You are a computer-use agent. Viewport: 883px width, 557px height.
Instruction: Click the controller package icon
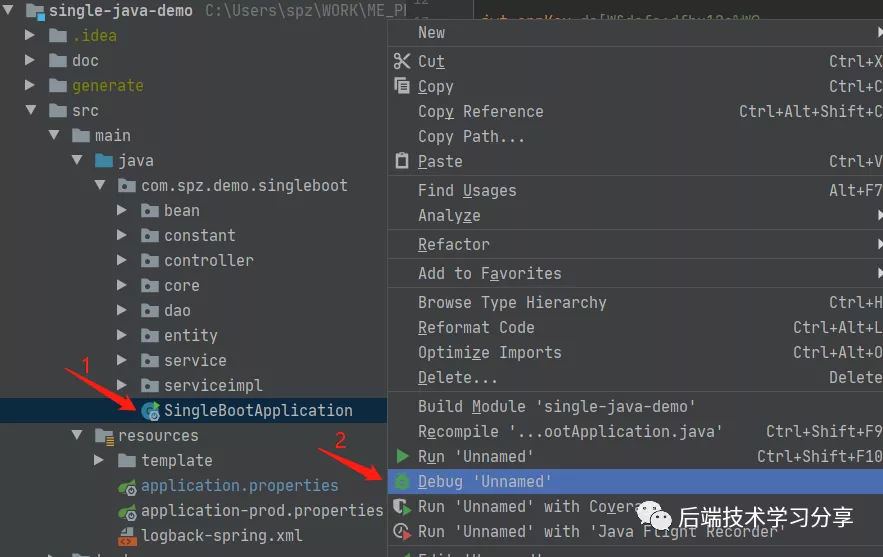pyautogui.click(x=150, y=260)
